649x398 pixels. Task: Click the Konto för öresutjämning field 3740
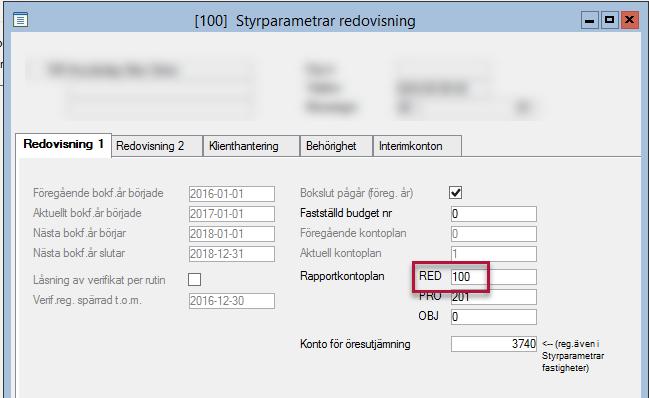494,344
